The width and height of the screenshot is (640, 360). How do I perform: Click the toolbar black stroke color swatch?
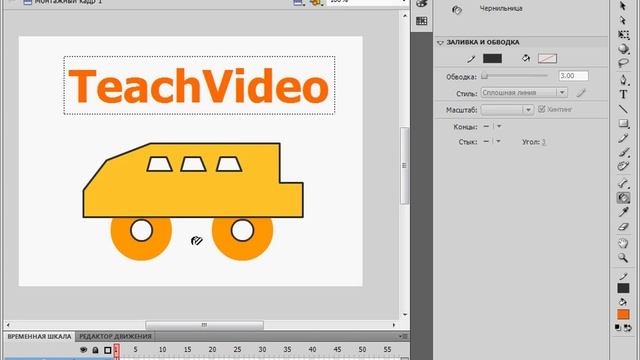pos(623,288)
